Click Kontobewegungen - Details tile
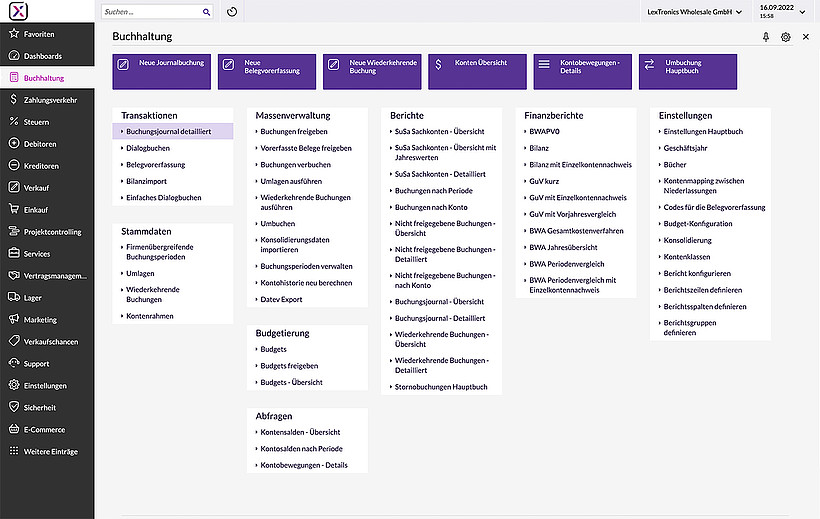This screenshot has width=820, height=519. coord(583,72)
